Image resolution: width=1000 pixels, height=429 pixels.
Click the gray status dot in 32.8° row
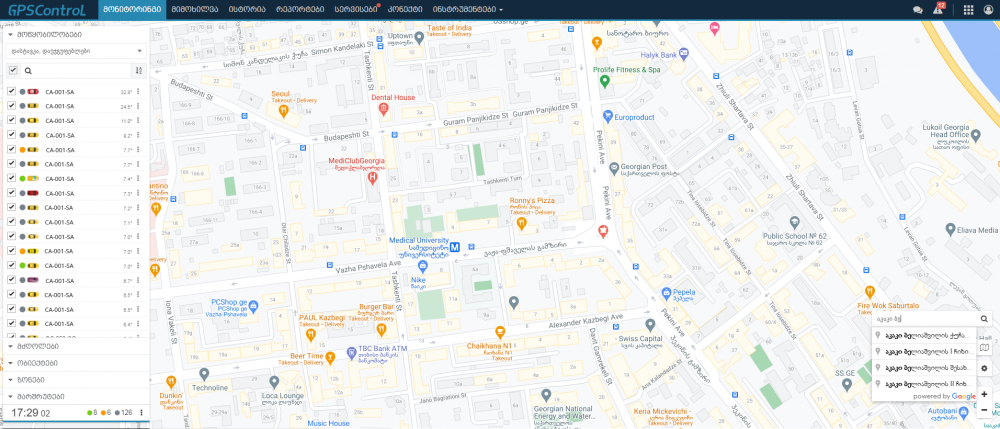[22, 92]
